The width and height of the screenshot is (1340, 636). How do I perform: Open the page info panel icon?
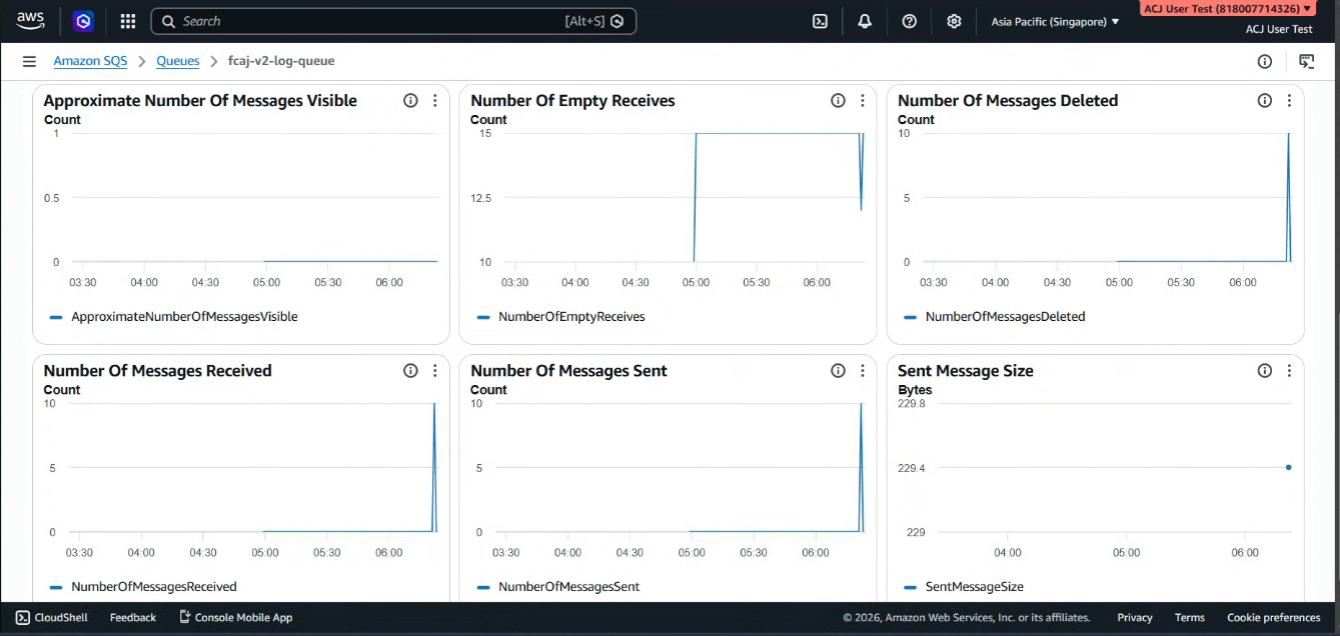[1265, 61]
